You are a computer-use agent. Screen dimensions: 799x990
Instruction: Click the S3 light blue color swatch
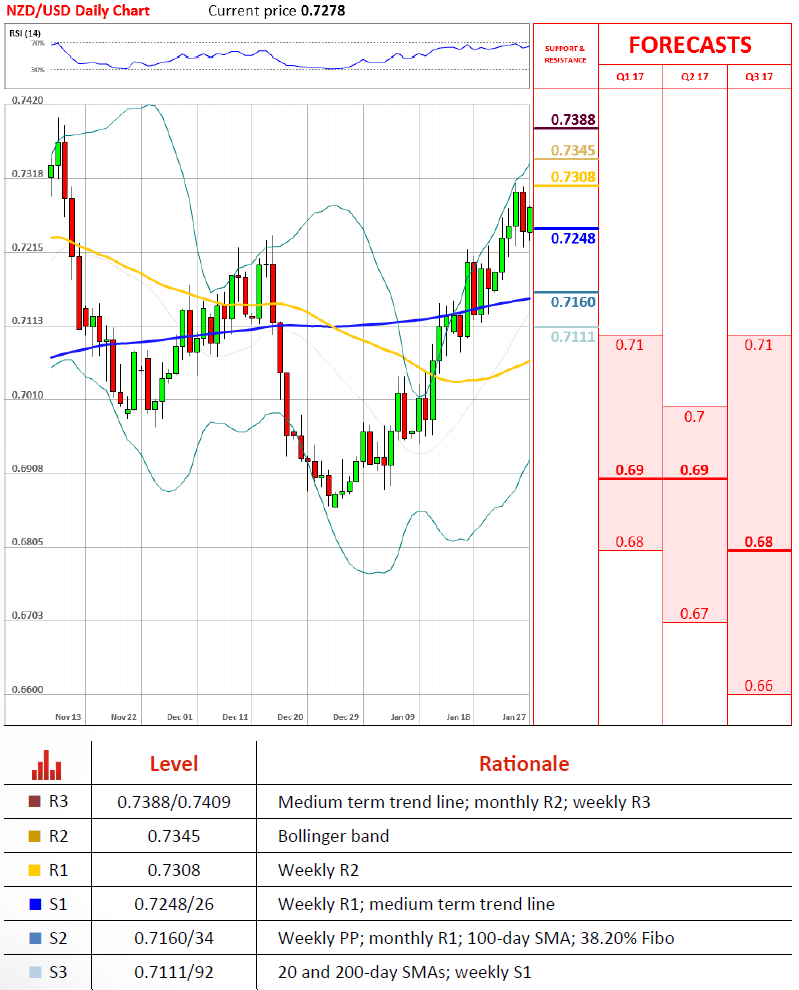tap(35, 972)
